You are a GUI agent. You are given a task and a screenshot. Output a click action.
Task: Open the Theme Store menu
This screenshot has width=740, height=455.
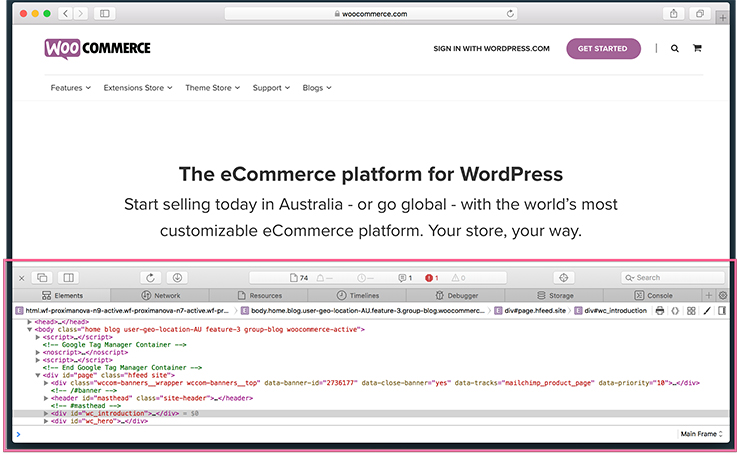coord(212,88)
